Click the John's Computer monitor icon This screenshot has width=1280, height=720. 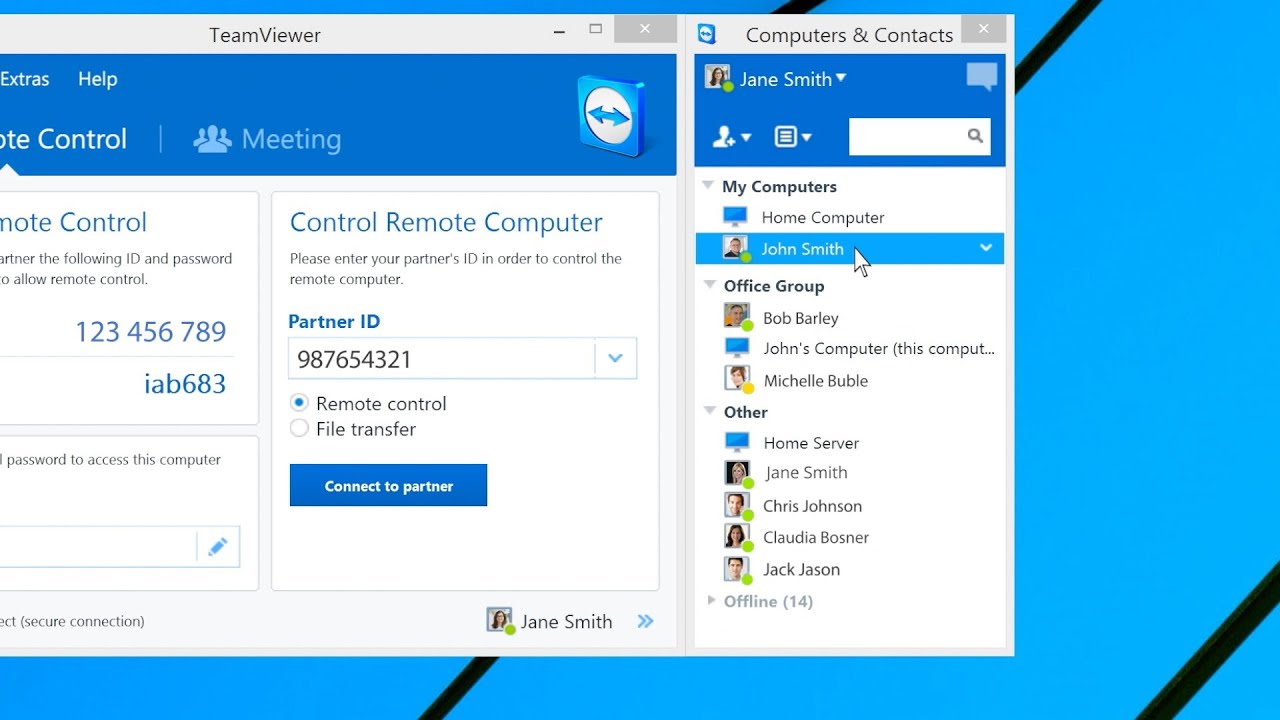coord(736,347)
